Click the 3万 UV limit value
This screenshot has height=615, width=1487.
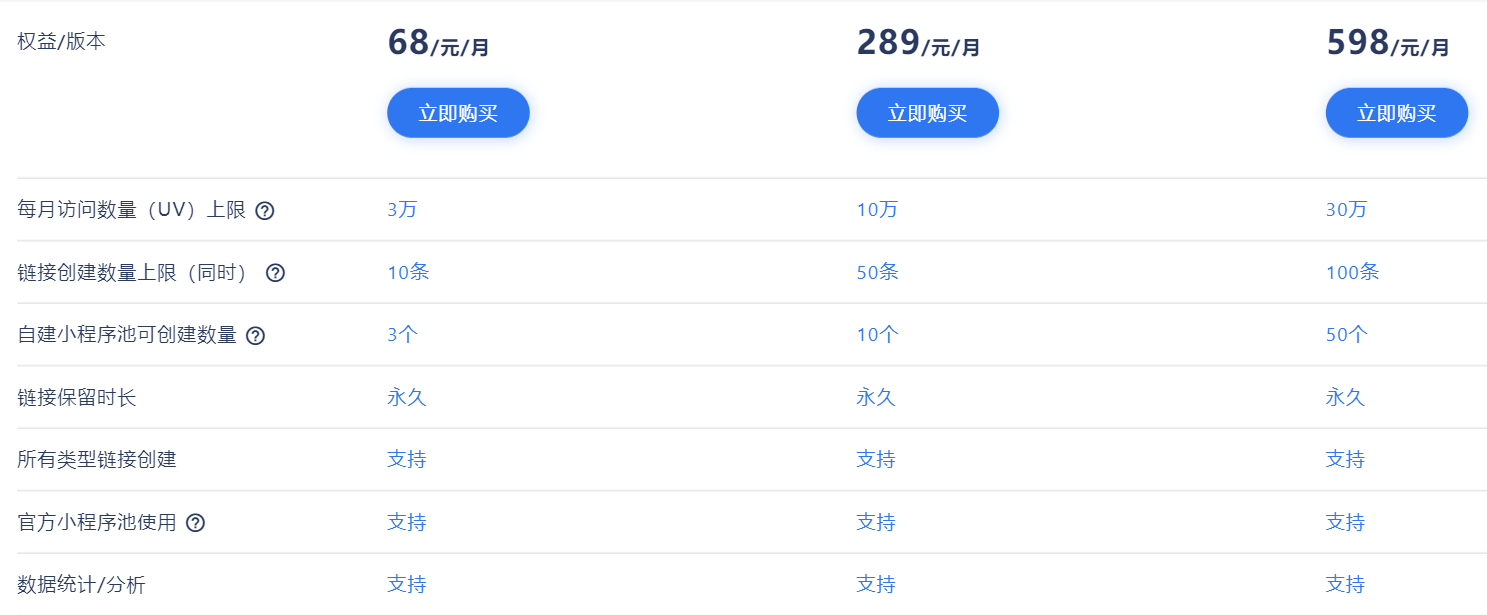pos(404,210)
